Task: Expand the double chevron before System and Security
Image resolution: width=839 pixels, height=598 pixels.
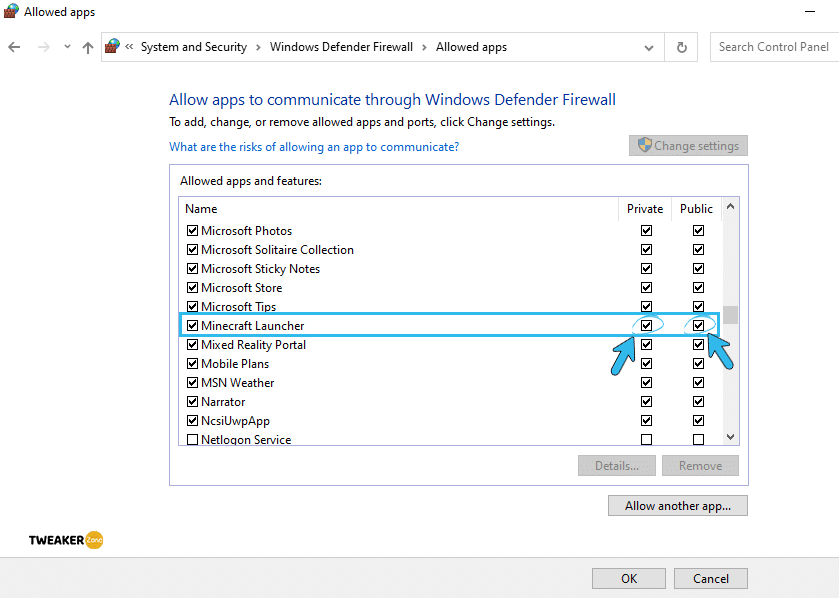Action: coord(129,47)
